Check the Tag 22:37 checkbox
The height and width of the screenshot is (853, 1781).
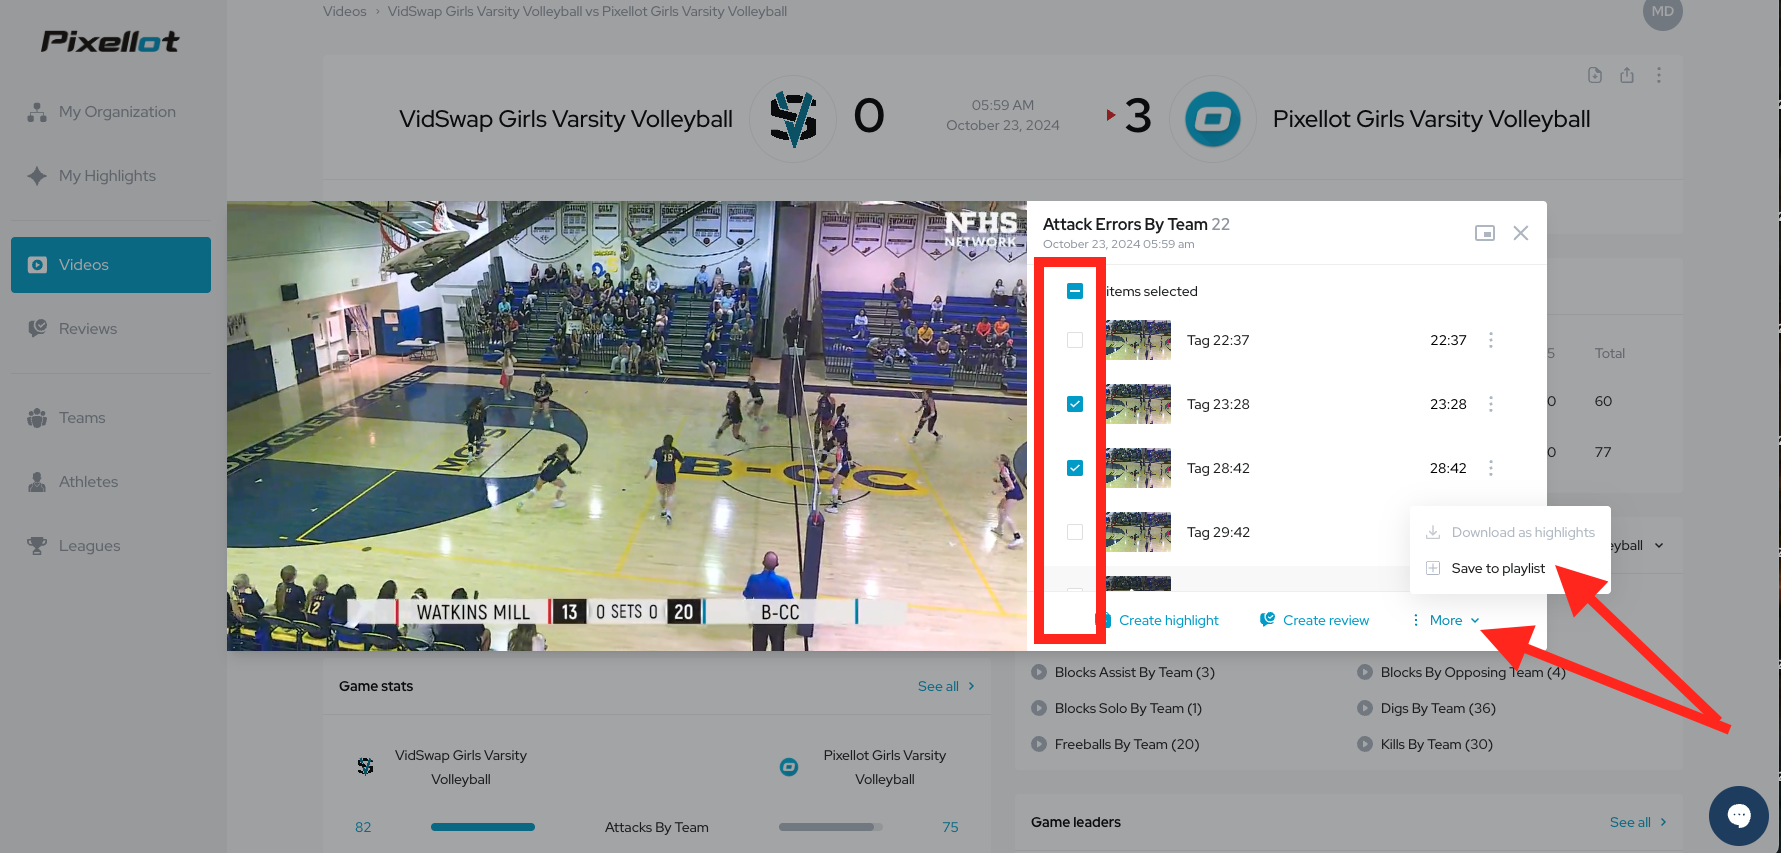pos(1075,340)
